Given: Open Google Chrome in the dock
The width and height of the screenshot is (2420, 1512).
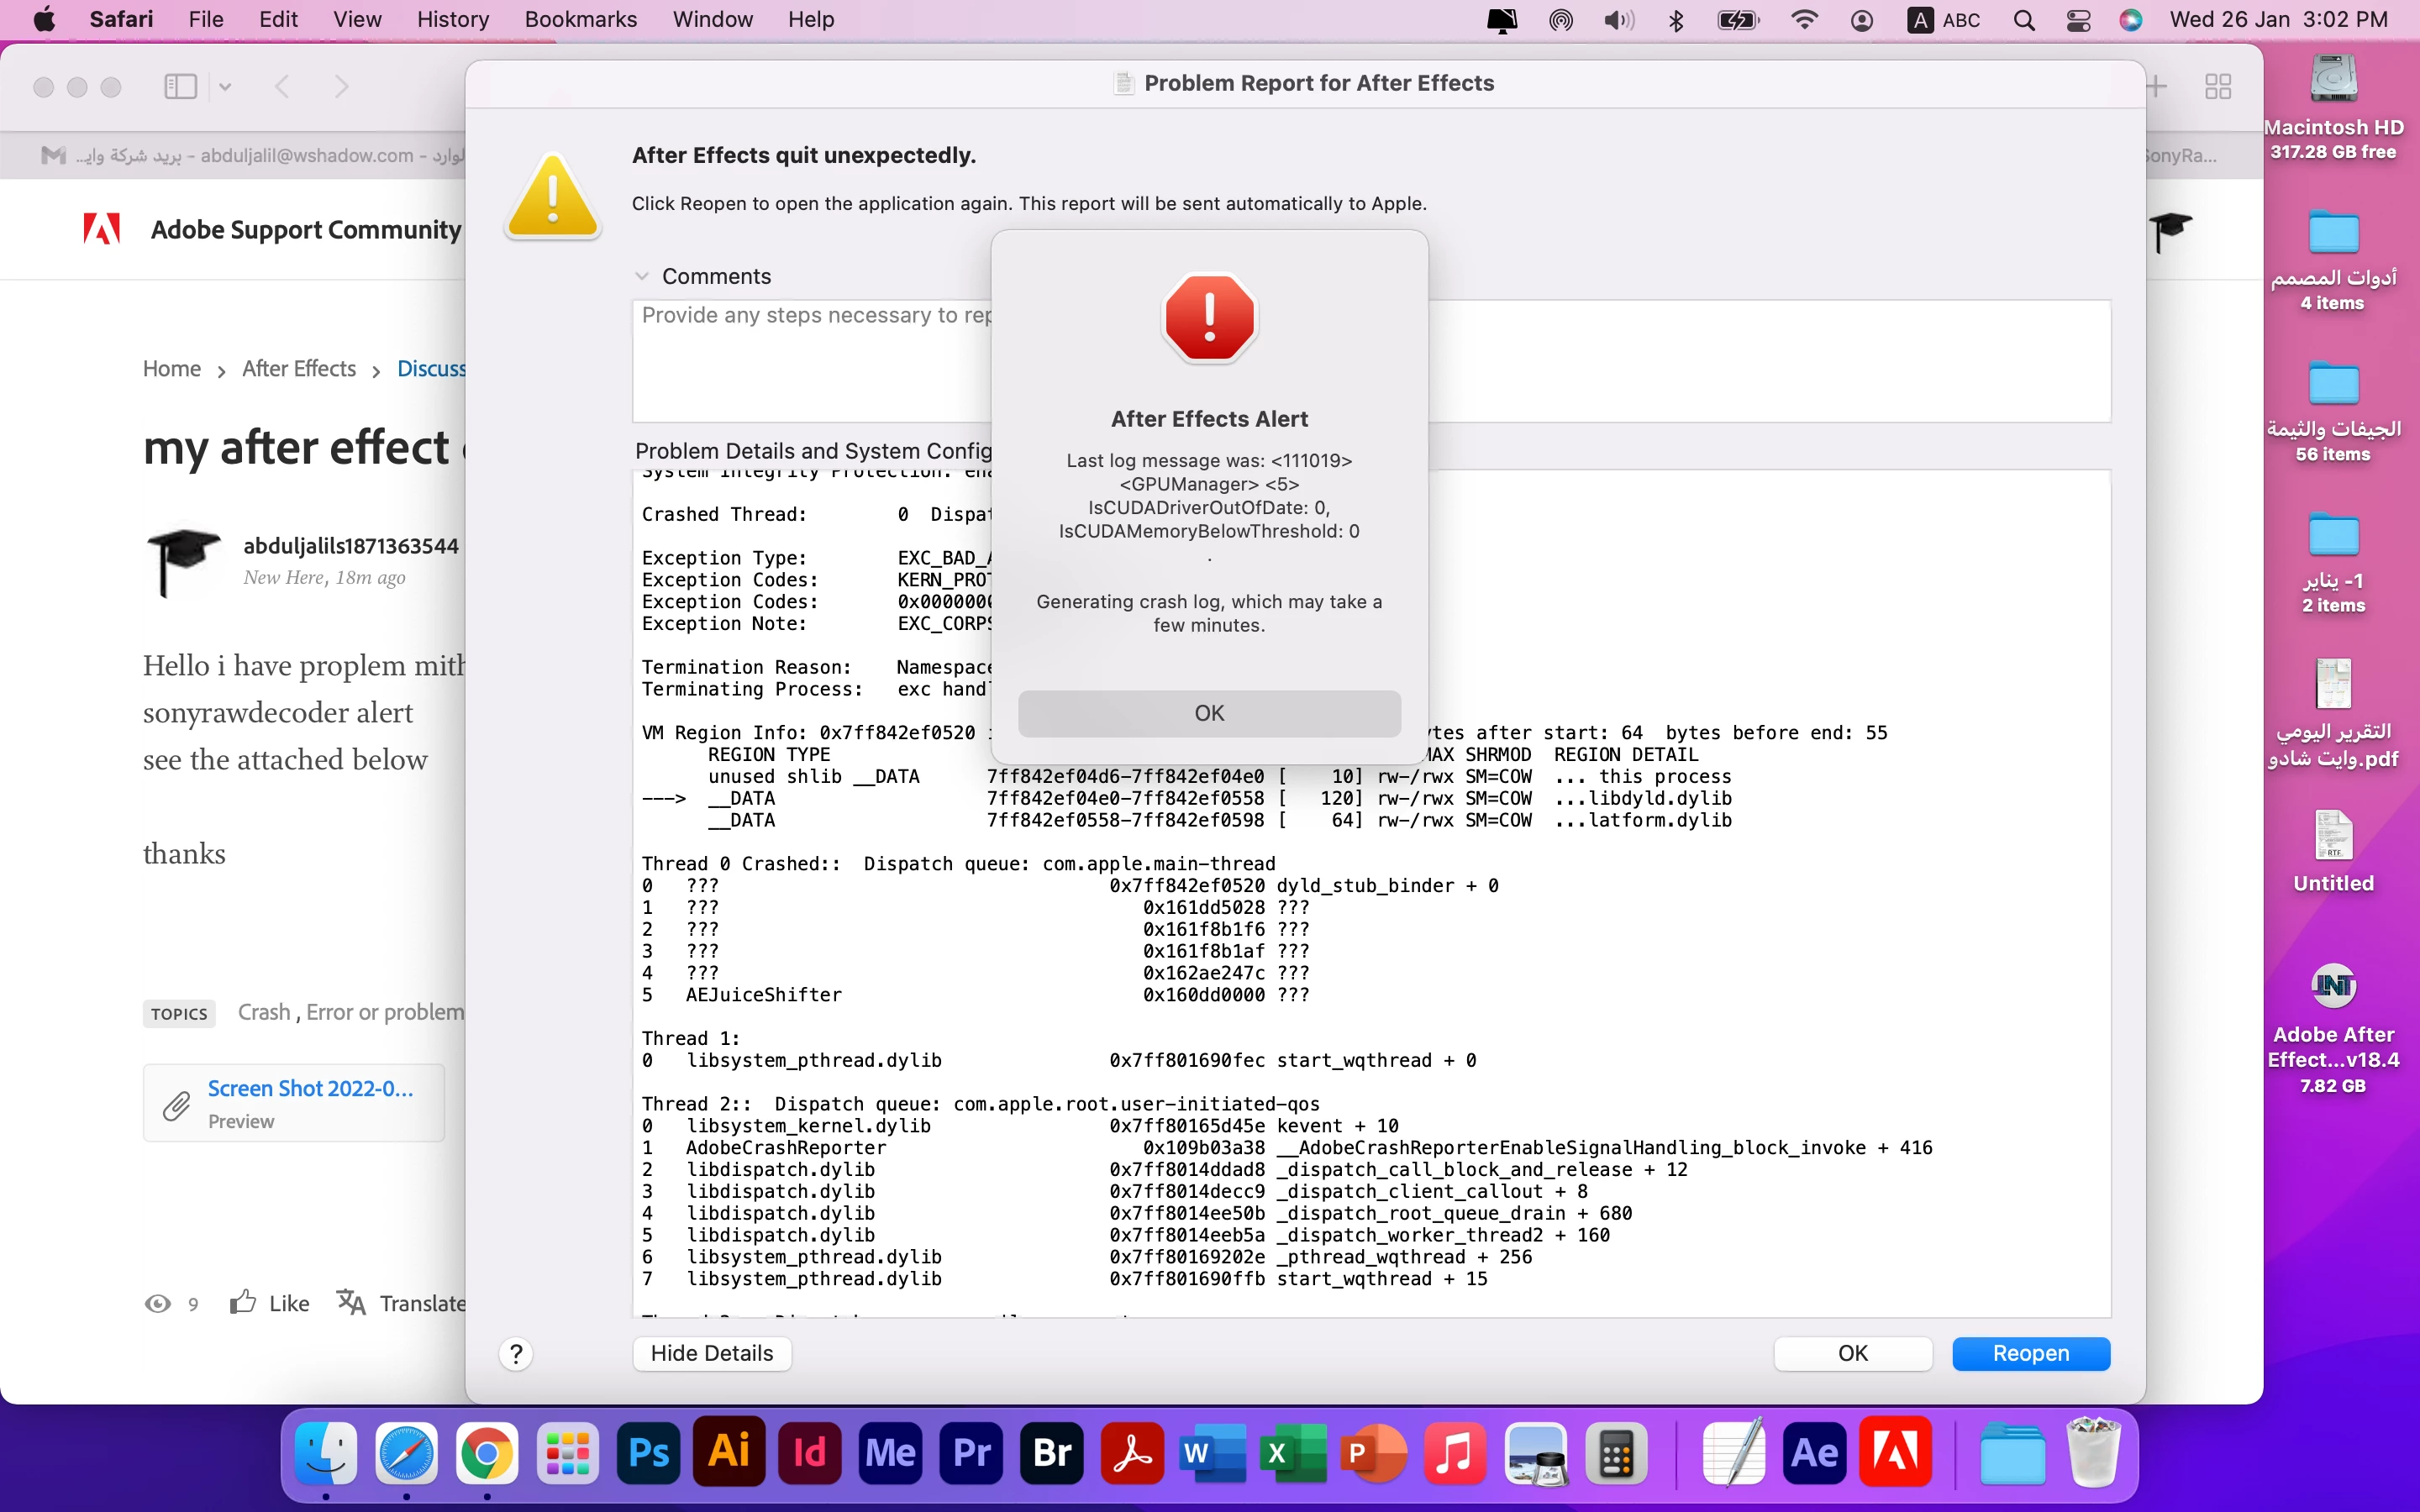Looking at the screenshot, I should (x=487, y=1452).
